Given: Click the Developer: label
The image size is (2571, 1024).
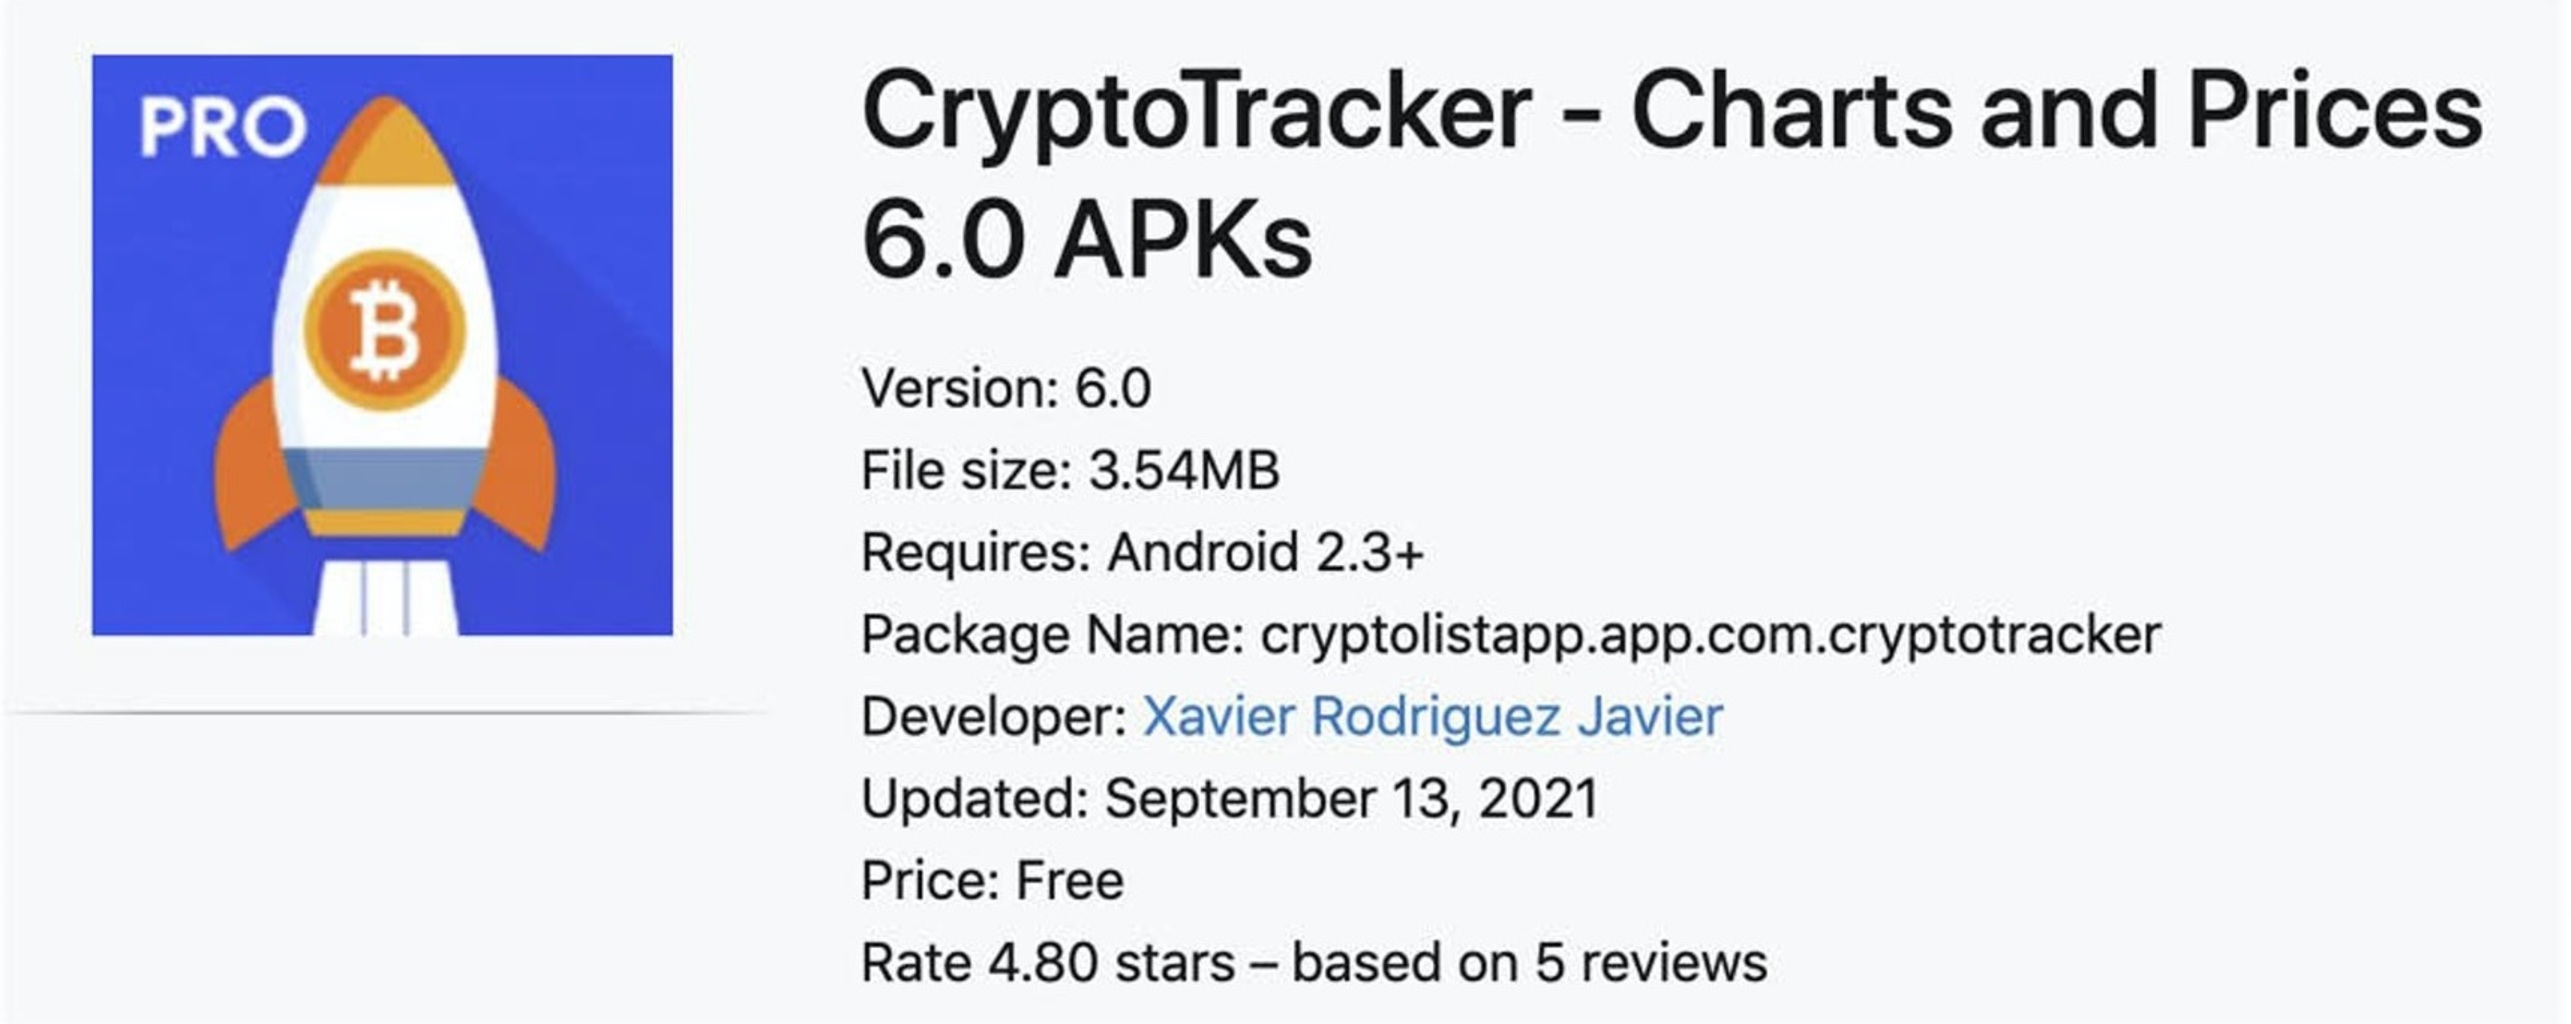Looking at the screenshot, I should pos(995,716).
